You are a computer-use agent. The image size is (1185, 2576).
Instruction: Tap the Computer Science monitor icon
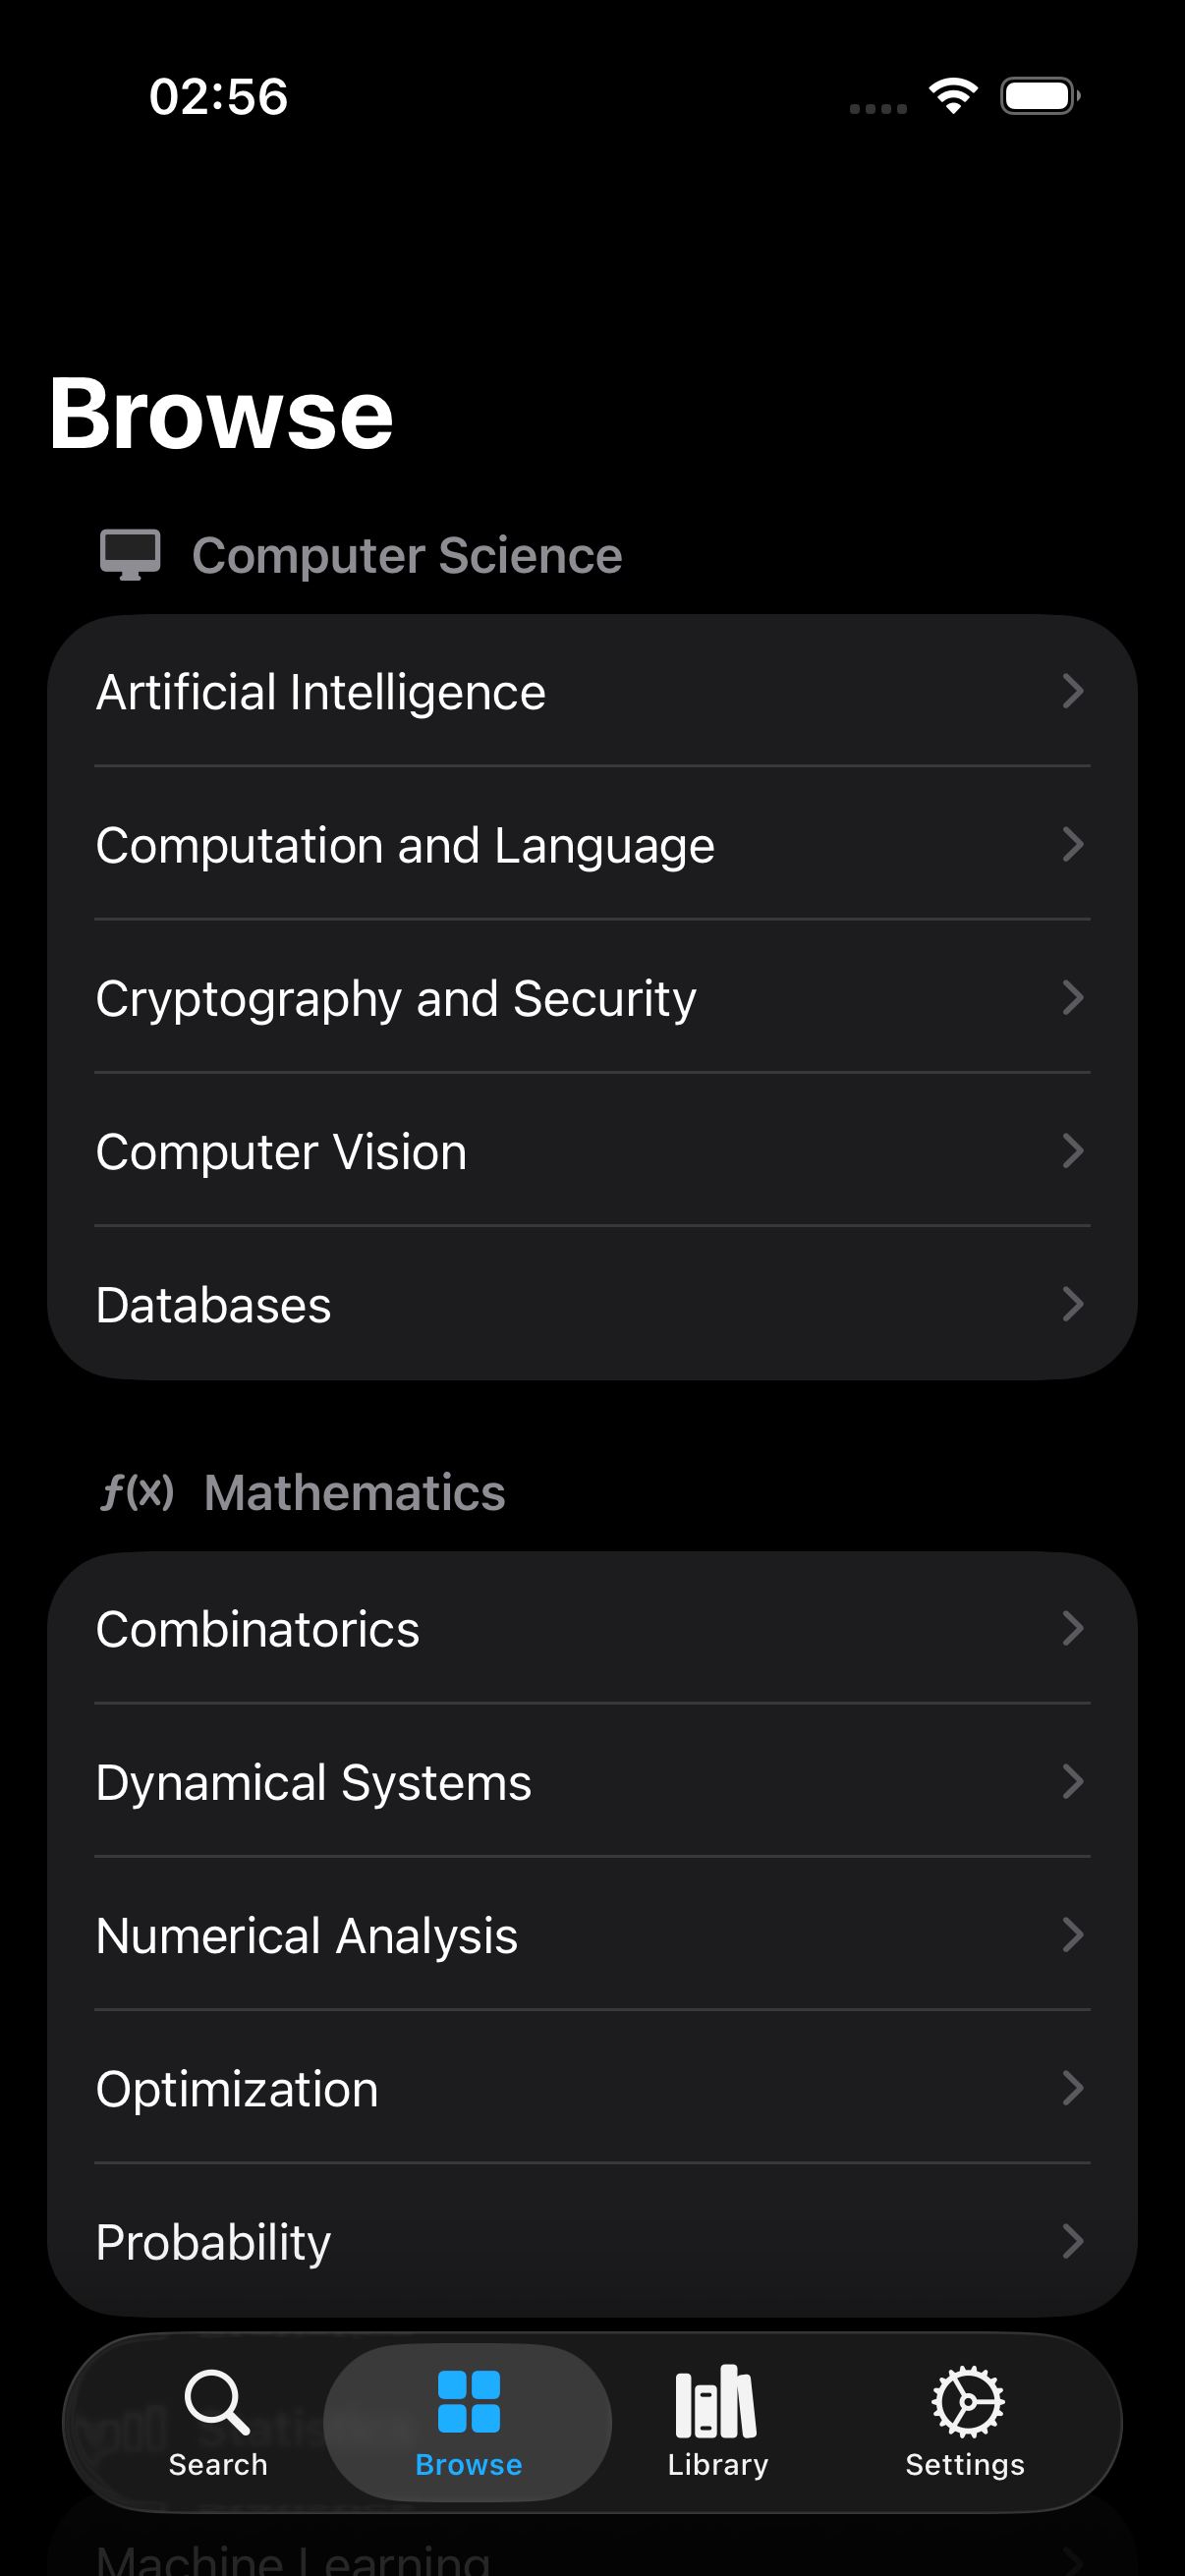click(x=130, y=554)
